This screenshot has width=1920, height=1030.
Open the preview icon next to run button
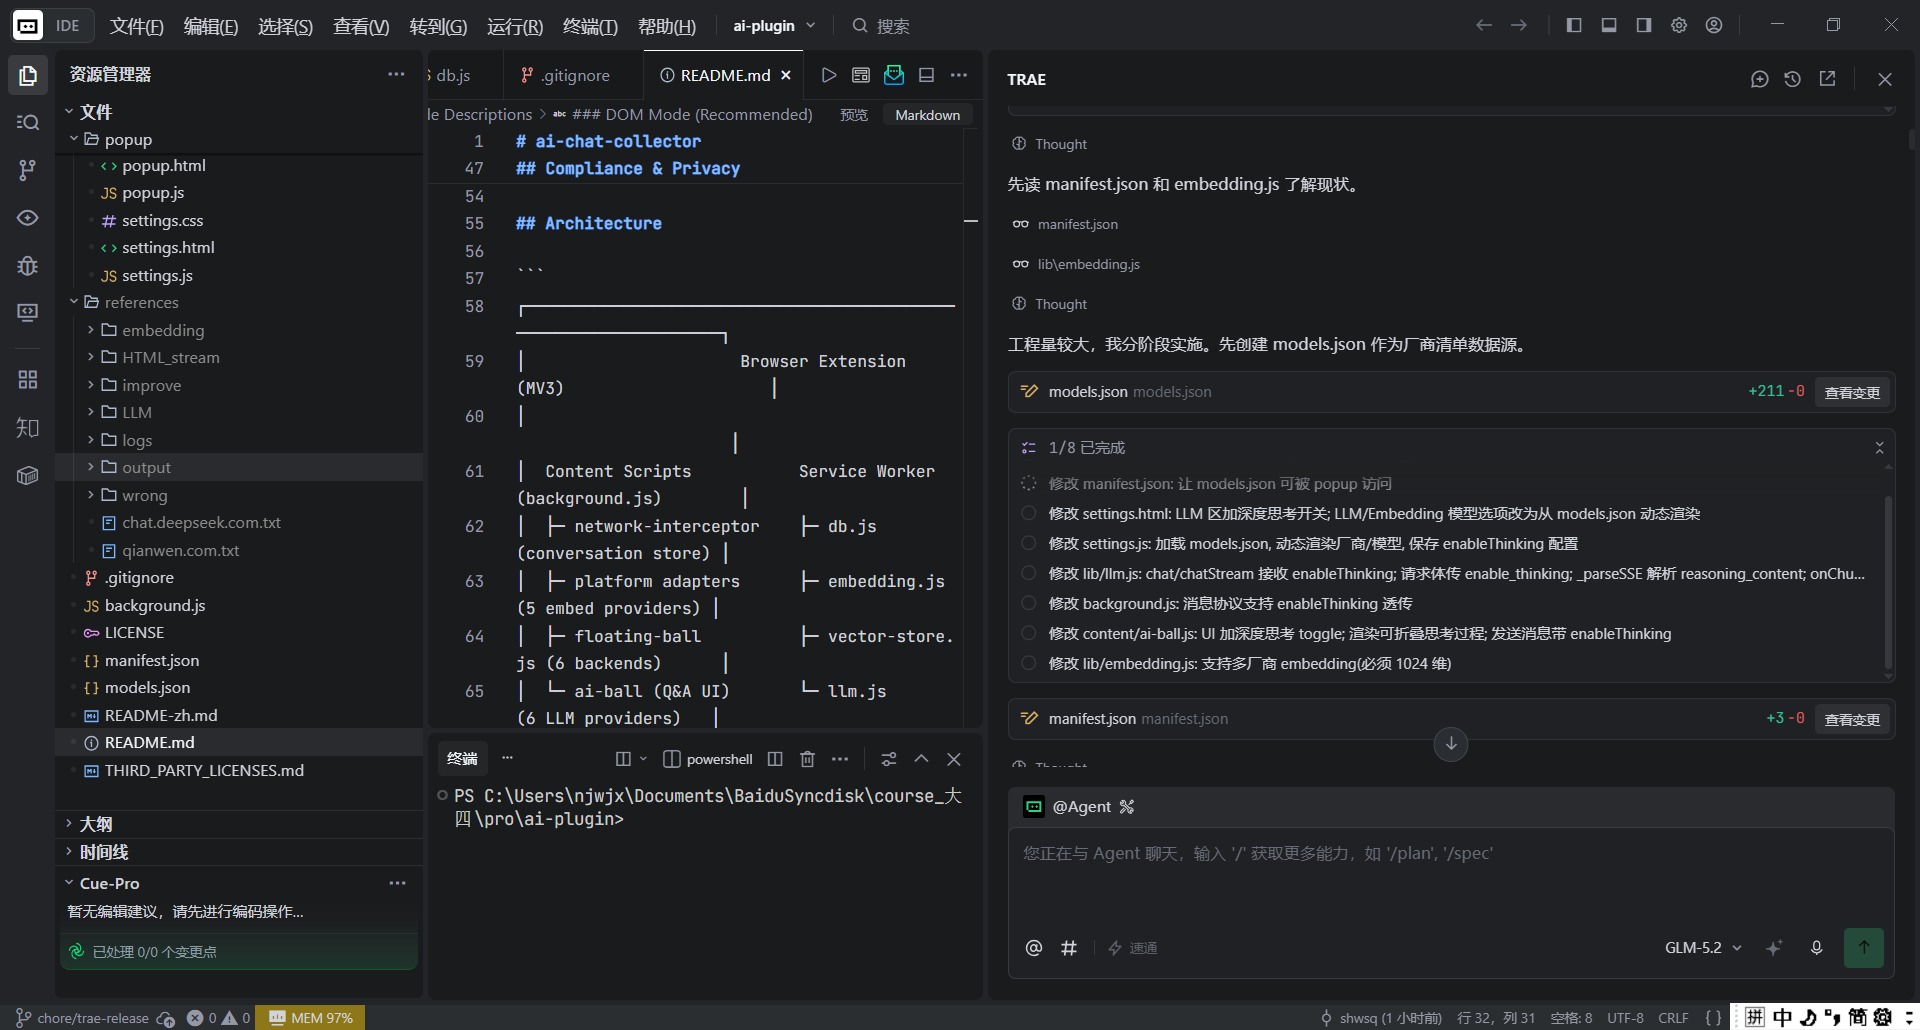point(861,75)
